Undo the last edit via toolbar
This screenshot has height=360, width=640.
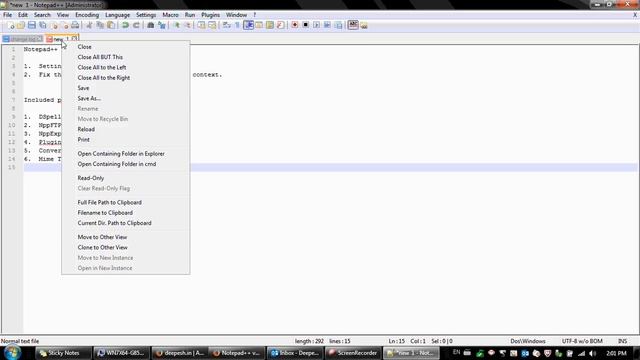(x=125, y=25)
